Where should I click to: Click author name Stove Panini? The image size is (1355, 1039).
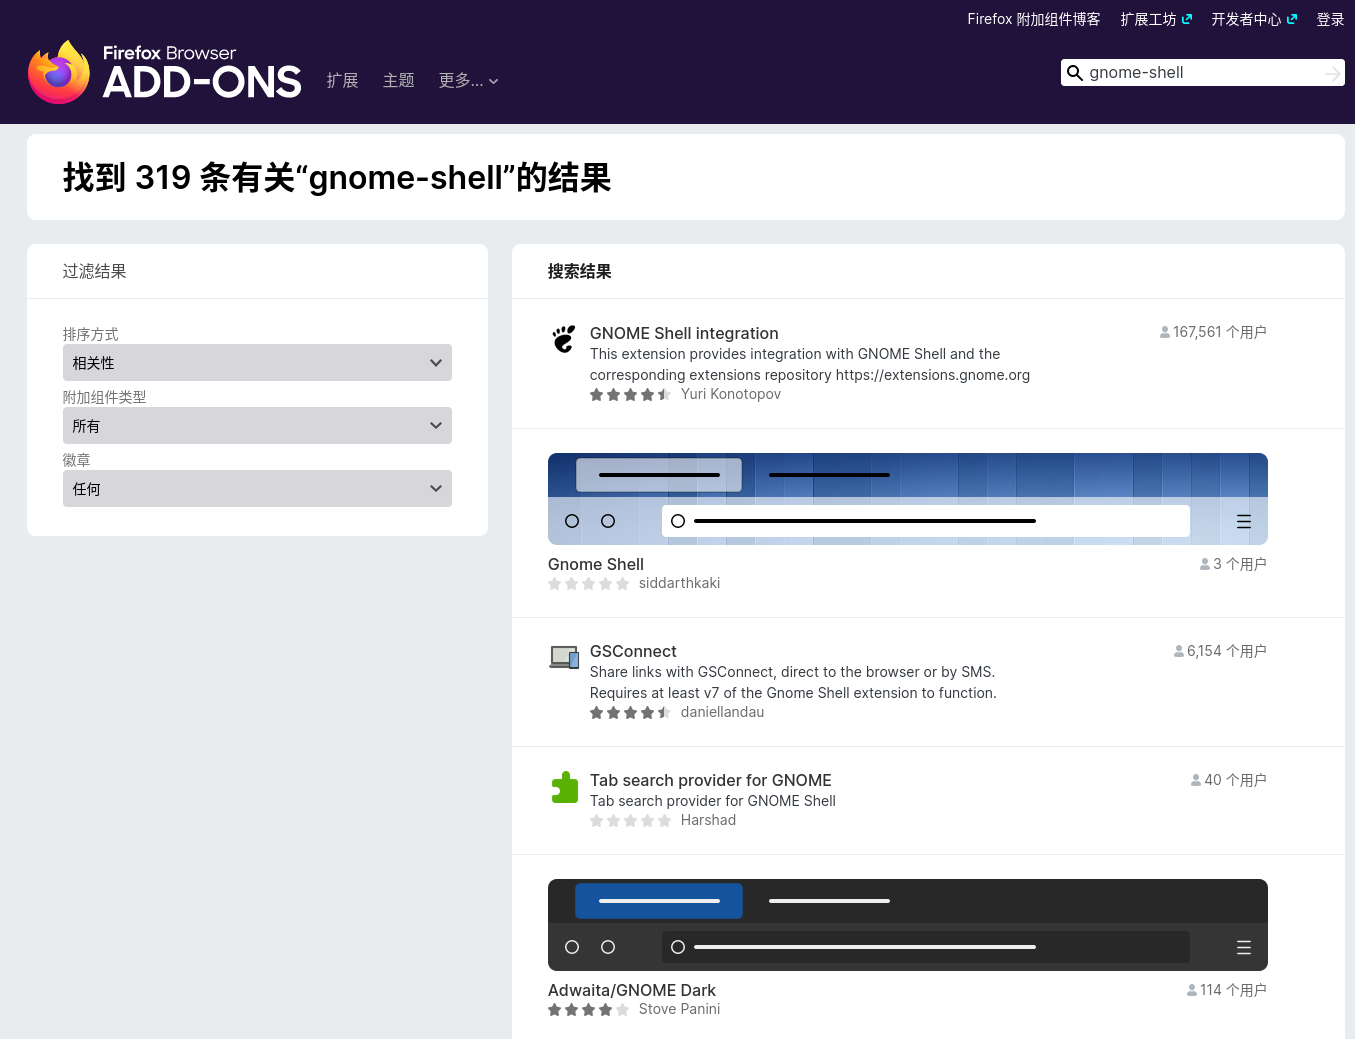679,1009
